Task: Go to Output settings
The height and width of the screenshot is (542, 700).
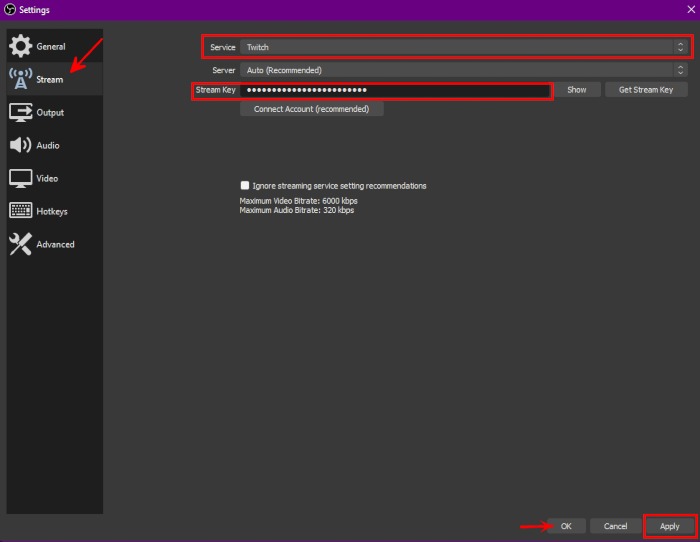Action: point(54,112)
